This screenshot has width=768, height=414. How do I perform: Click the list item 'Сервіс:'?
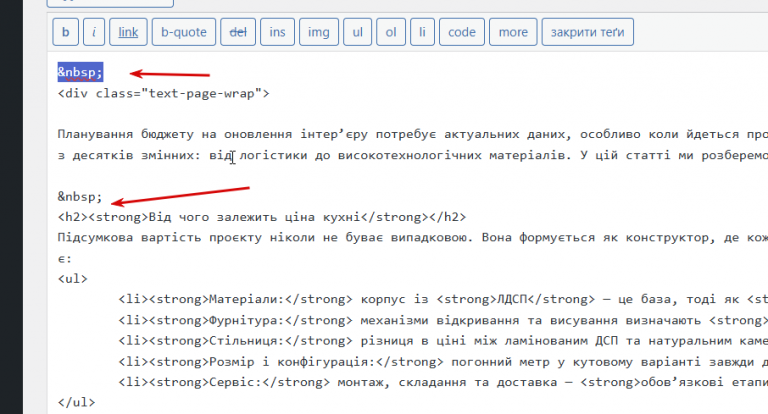(x=443, y=382)
